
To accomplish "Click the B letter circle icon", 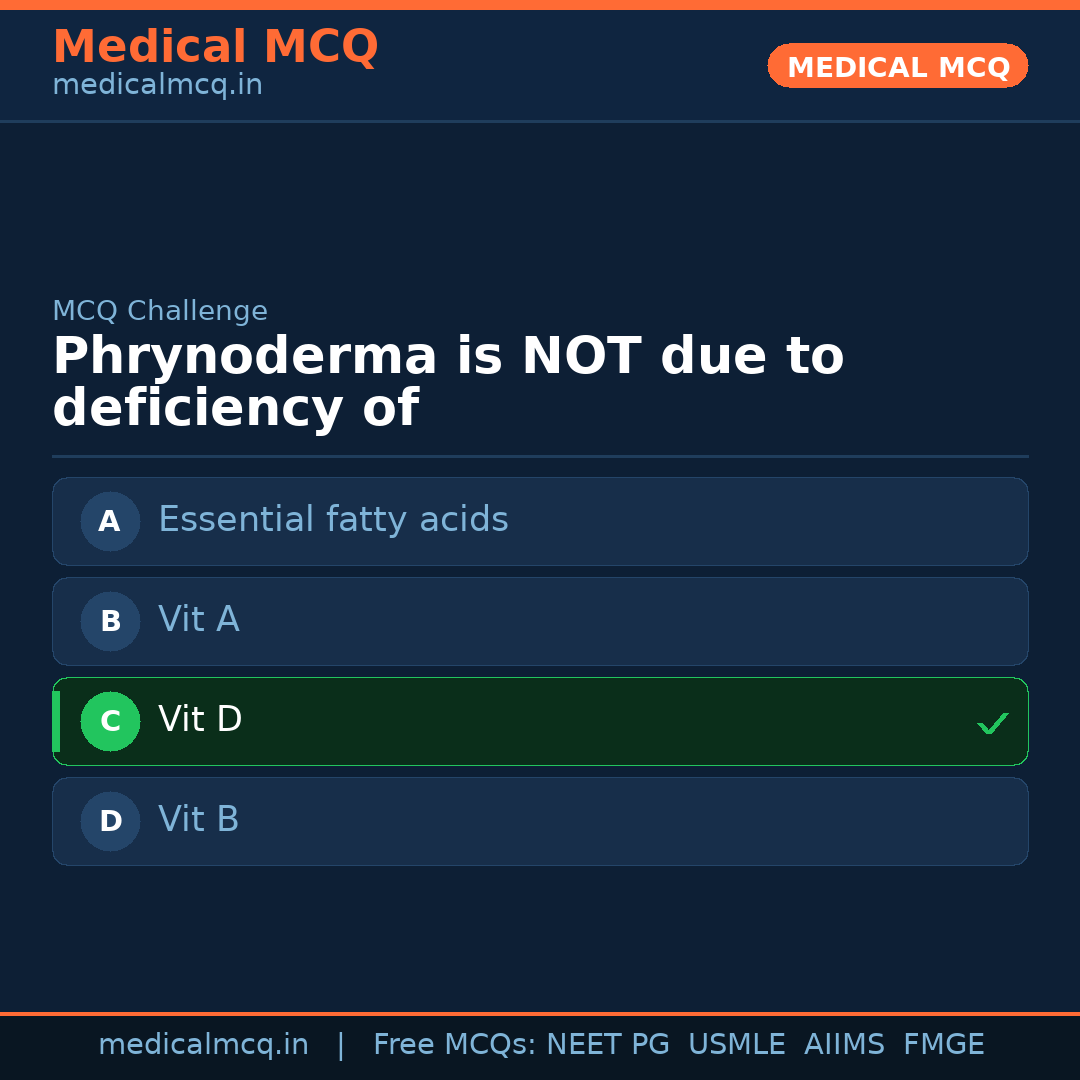I will (110, 621).
